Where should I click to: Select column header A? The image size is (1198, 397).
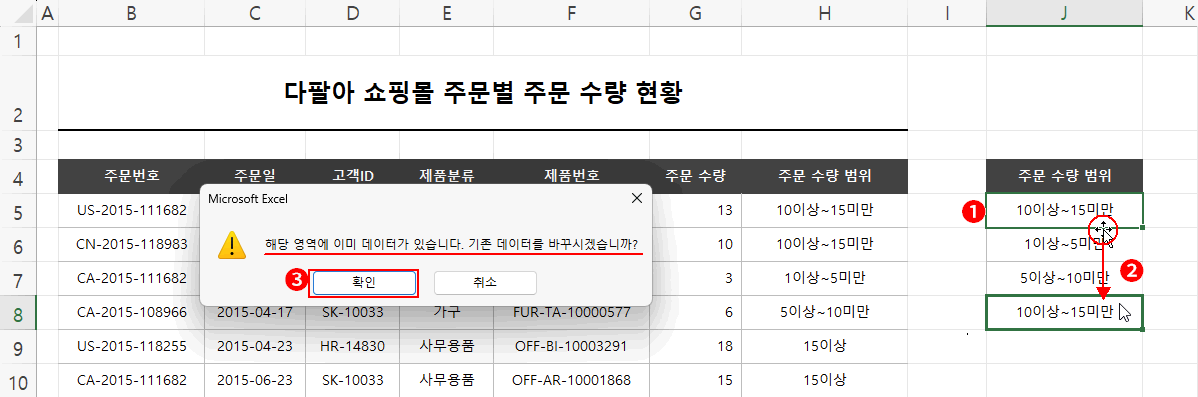point(47,13)
